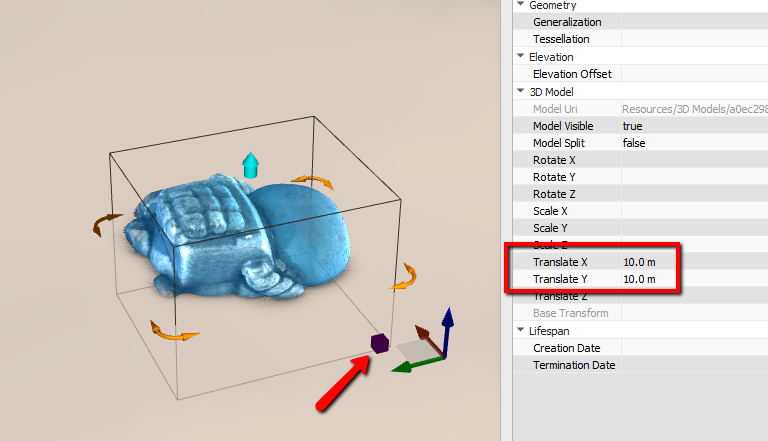Click the Rotate Y value field
The height and width of the screenshot is (441, 768).
(x=695, y=177)
